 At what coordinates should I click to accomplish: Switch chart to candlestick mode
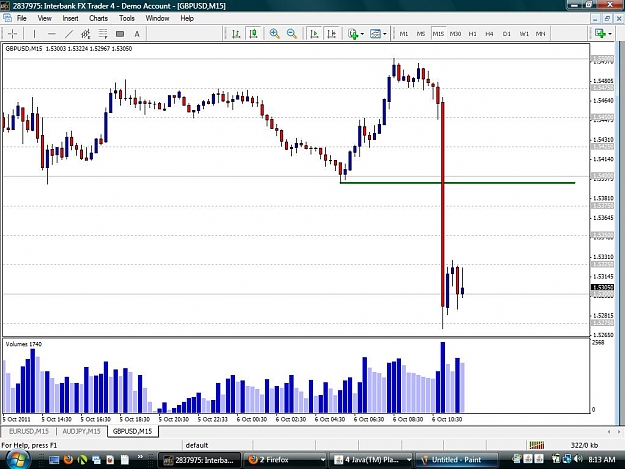[253, 34]
